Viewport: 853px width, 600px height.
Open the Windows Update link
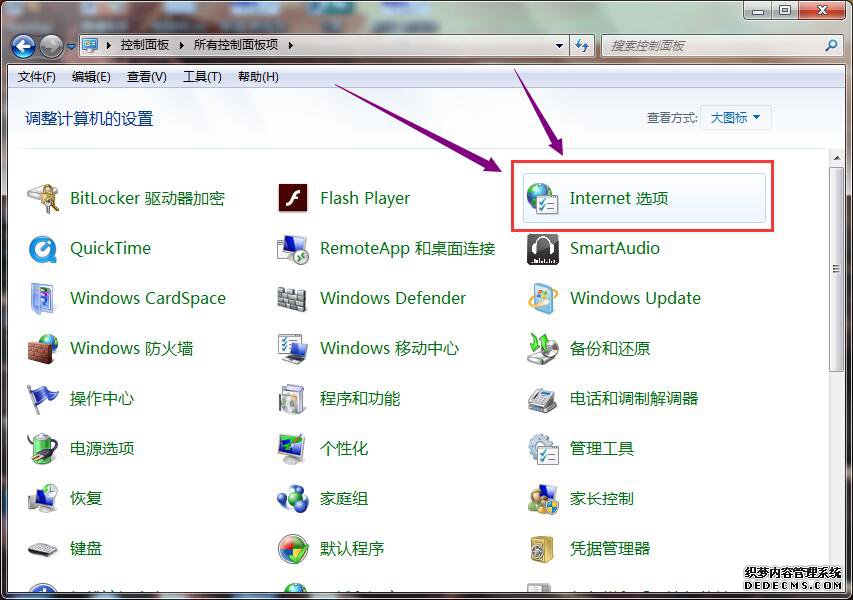tap(635, 299)
